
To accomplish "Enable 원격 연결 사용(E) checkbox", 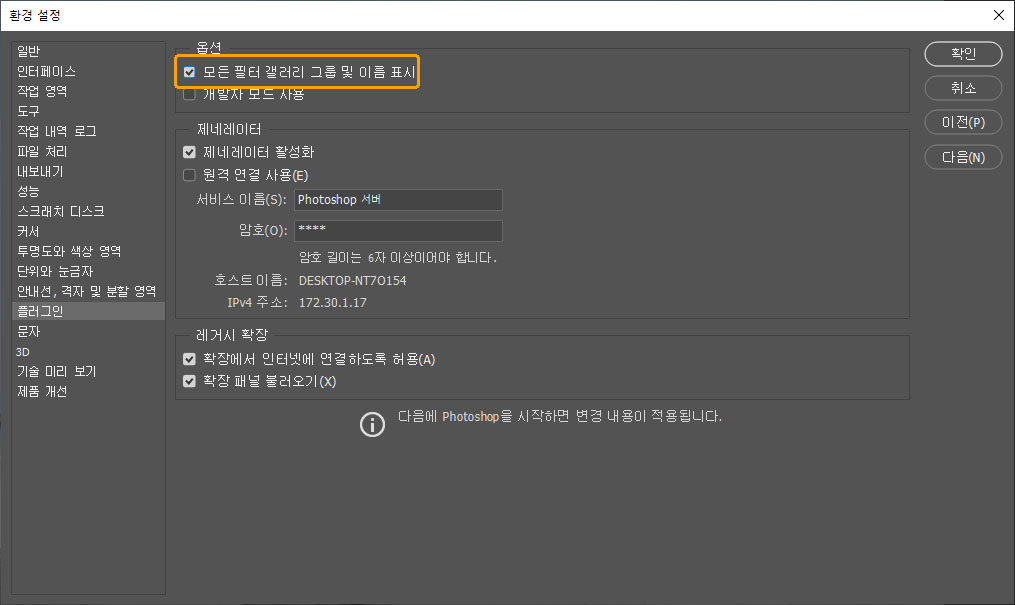I will coord(189,175).
